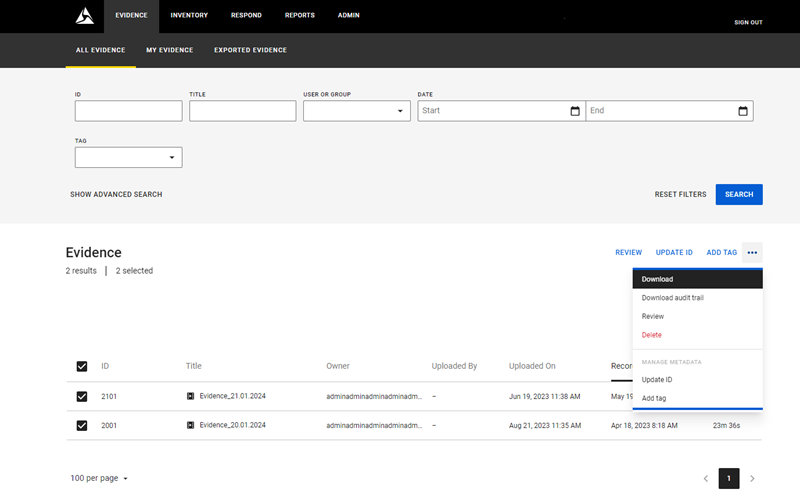Click the video file icon for Evidence_21.01.2024
Viewport: 800px width, 500px height.
click(x=190, y=396)
